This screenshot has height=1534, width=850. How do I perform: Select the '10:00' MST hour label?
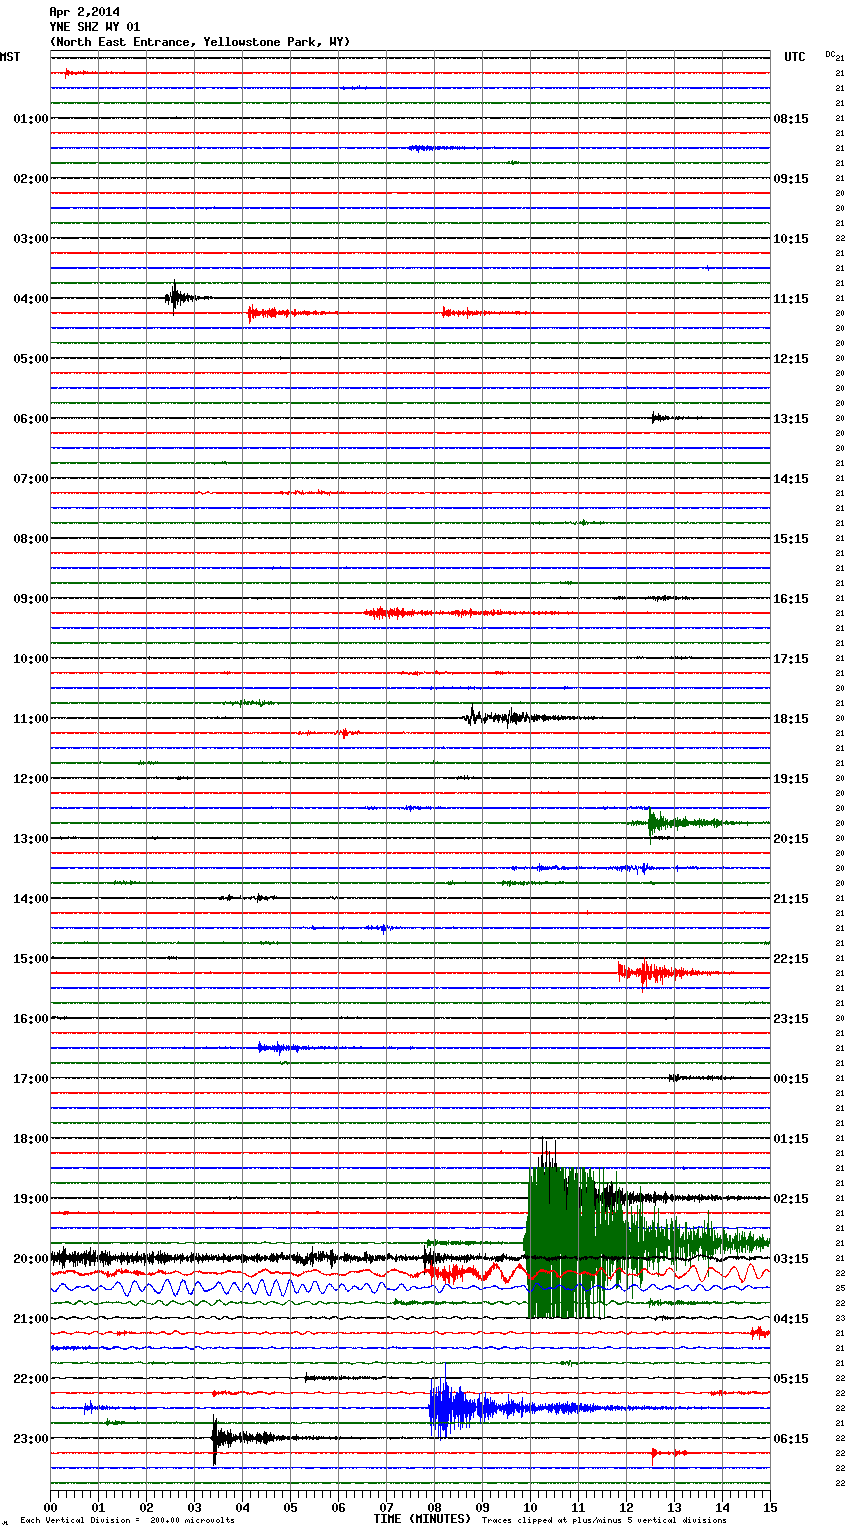(x=31, y=659)
